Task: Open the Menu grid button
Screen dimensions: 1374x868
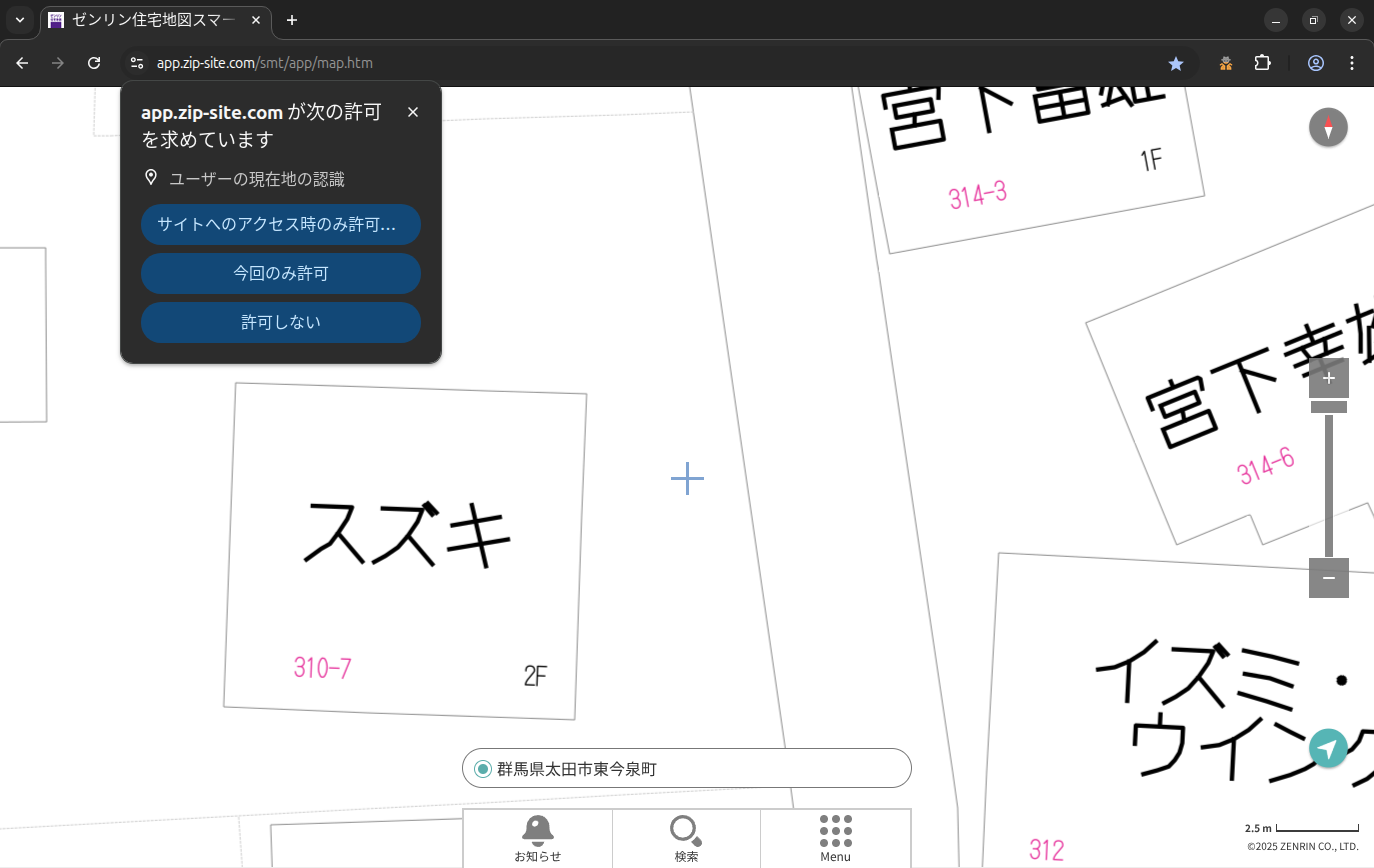Action: (x=835, y=838)
